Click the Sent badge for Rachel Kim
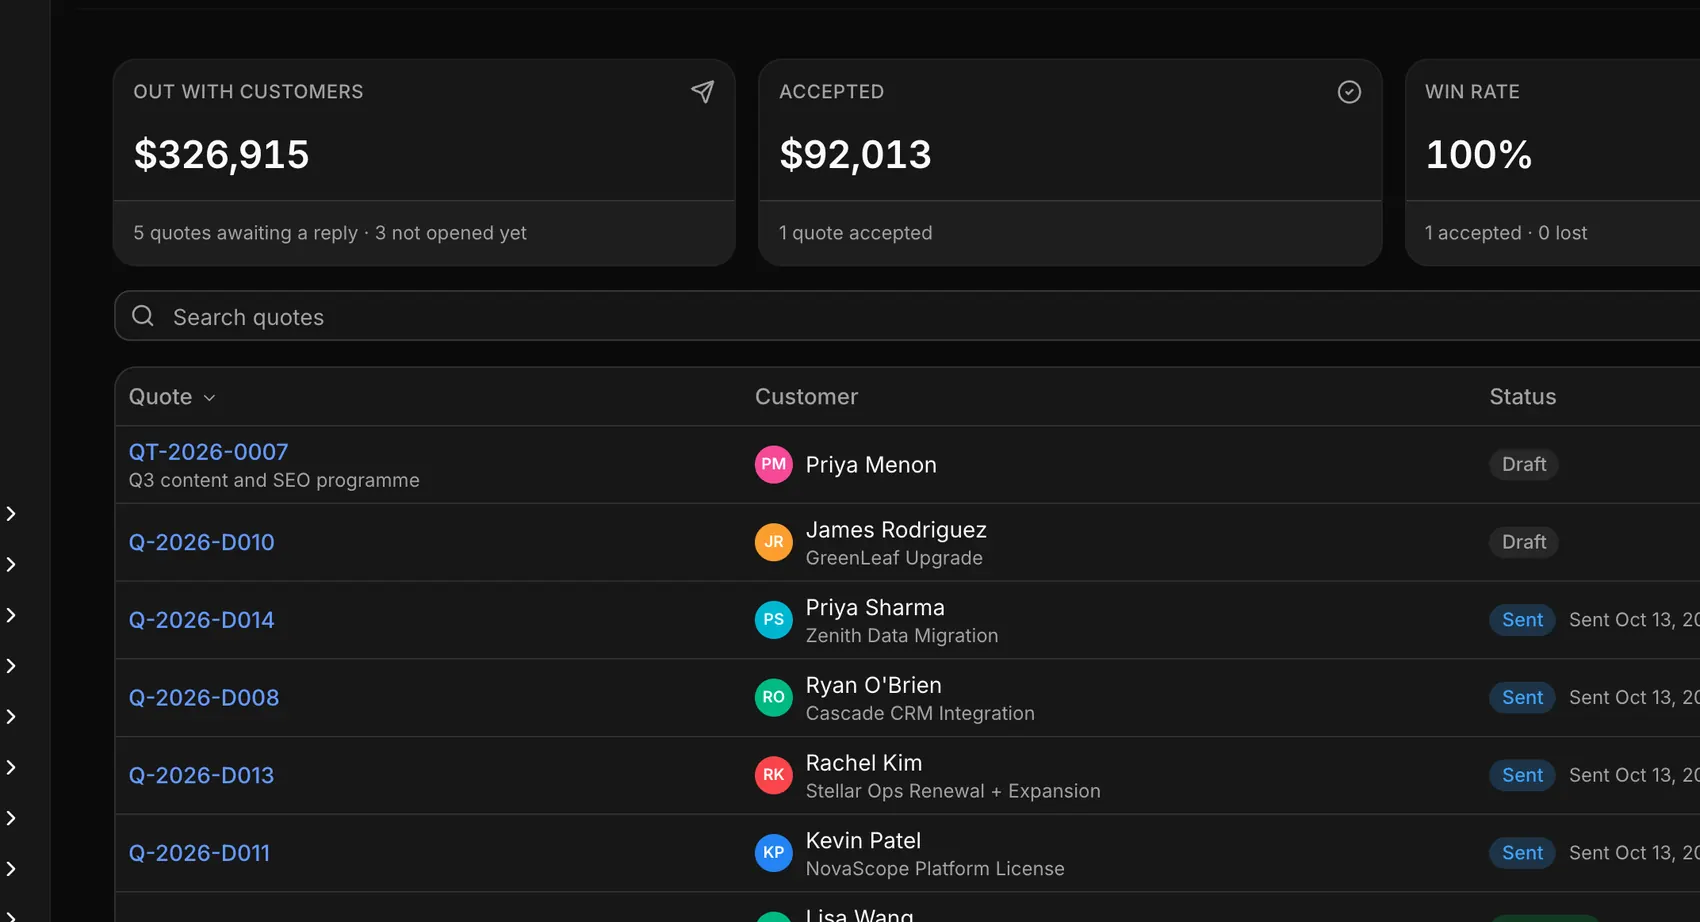This screenshot has width=1700, height=922. (1522, 775)
